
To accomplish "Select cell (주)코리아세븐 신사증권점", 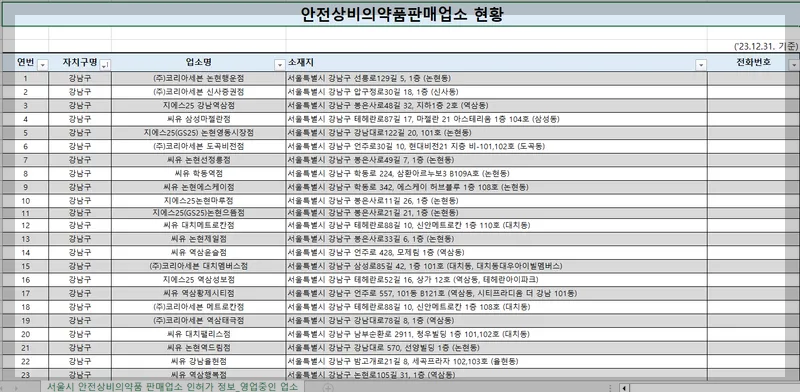I will click(198, 92).
